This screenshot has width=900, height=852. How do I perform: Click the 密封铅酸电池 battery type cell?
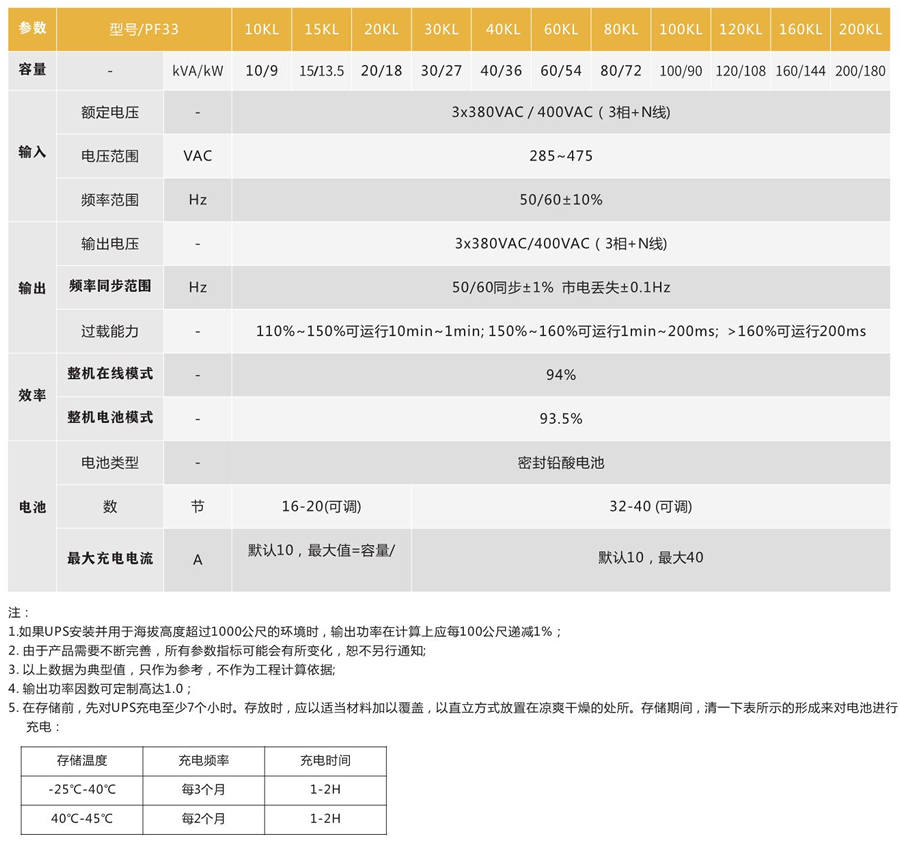(560, 463)
